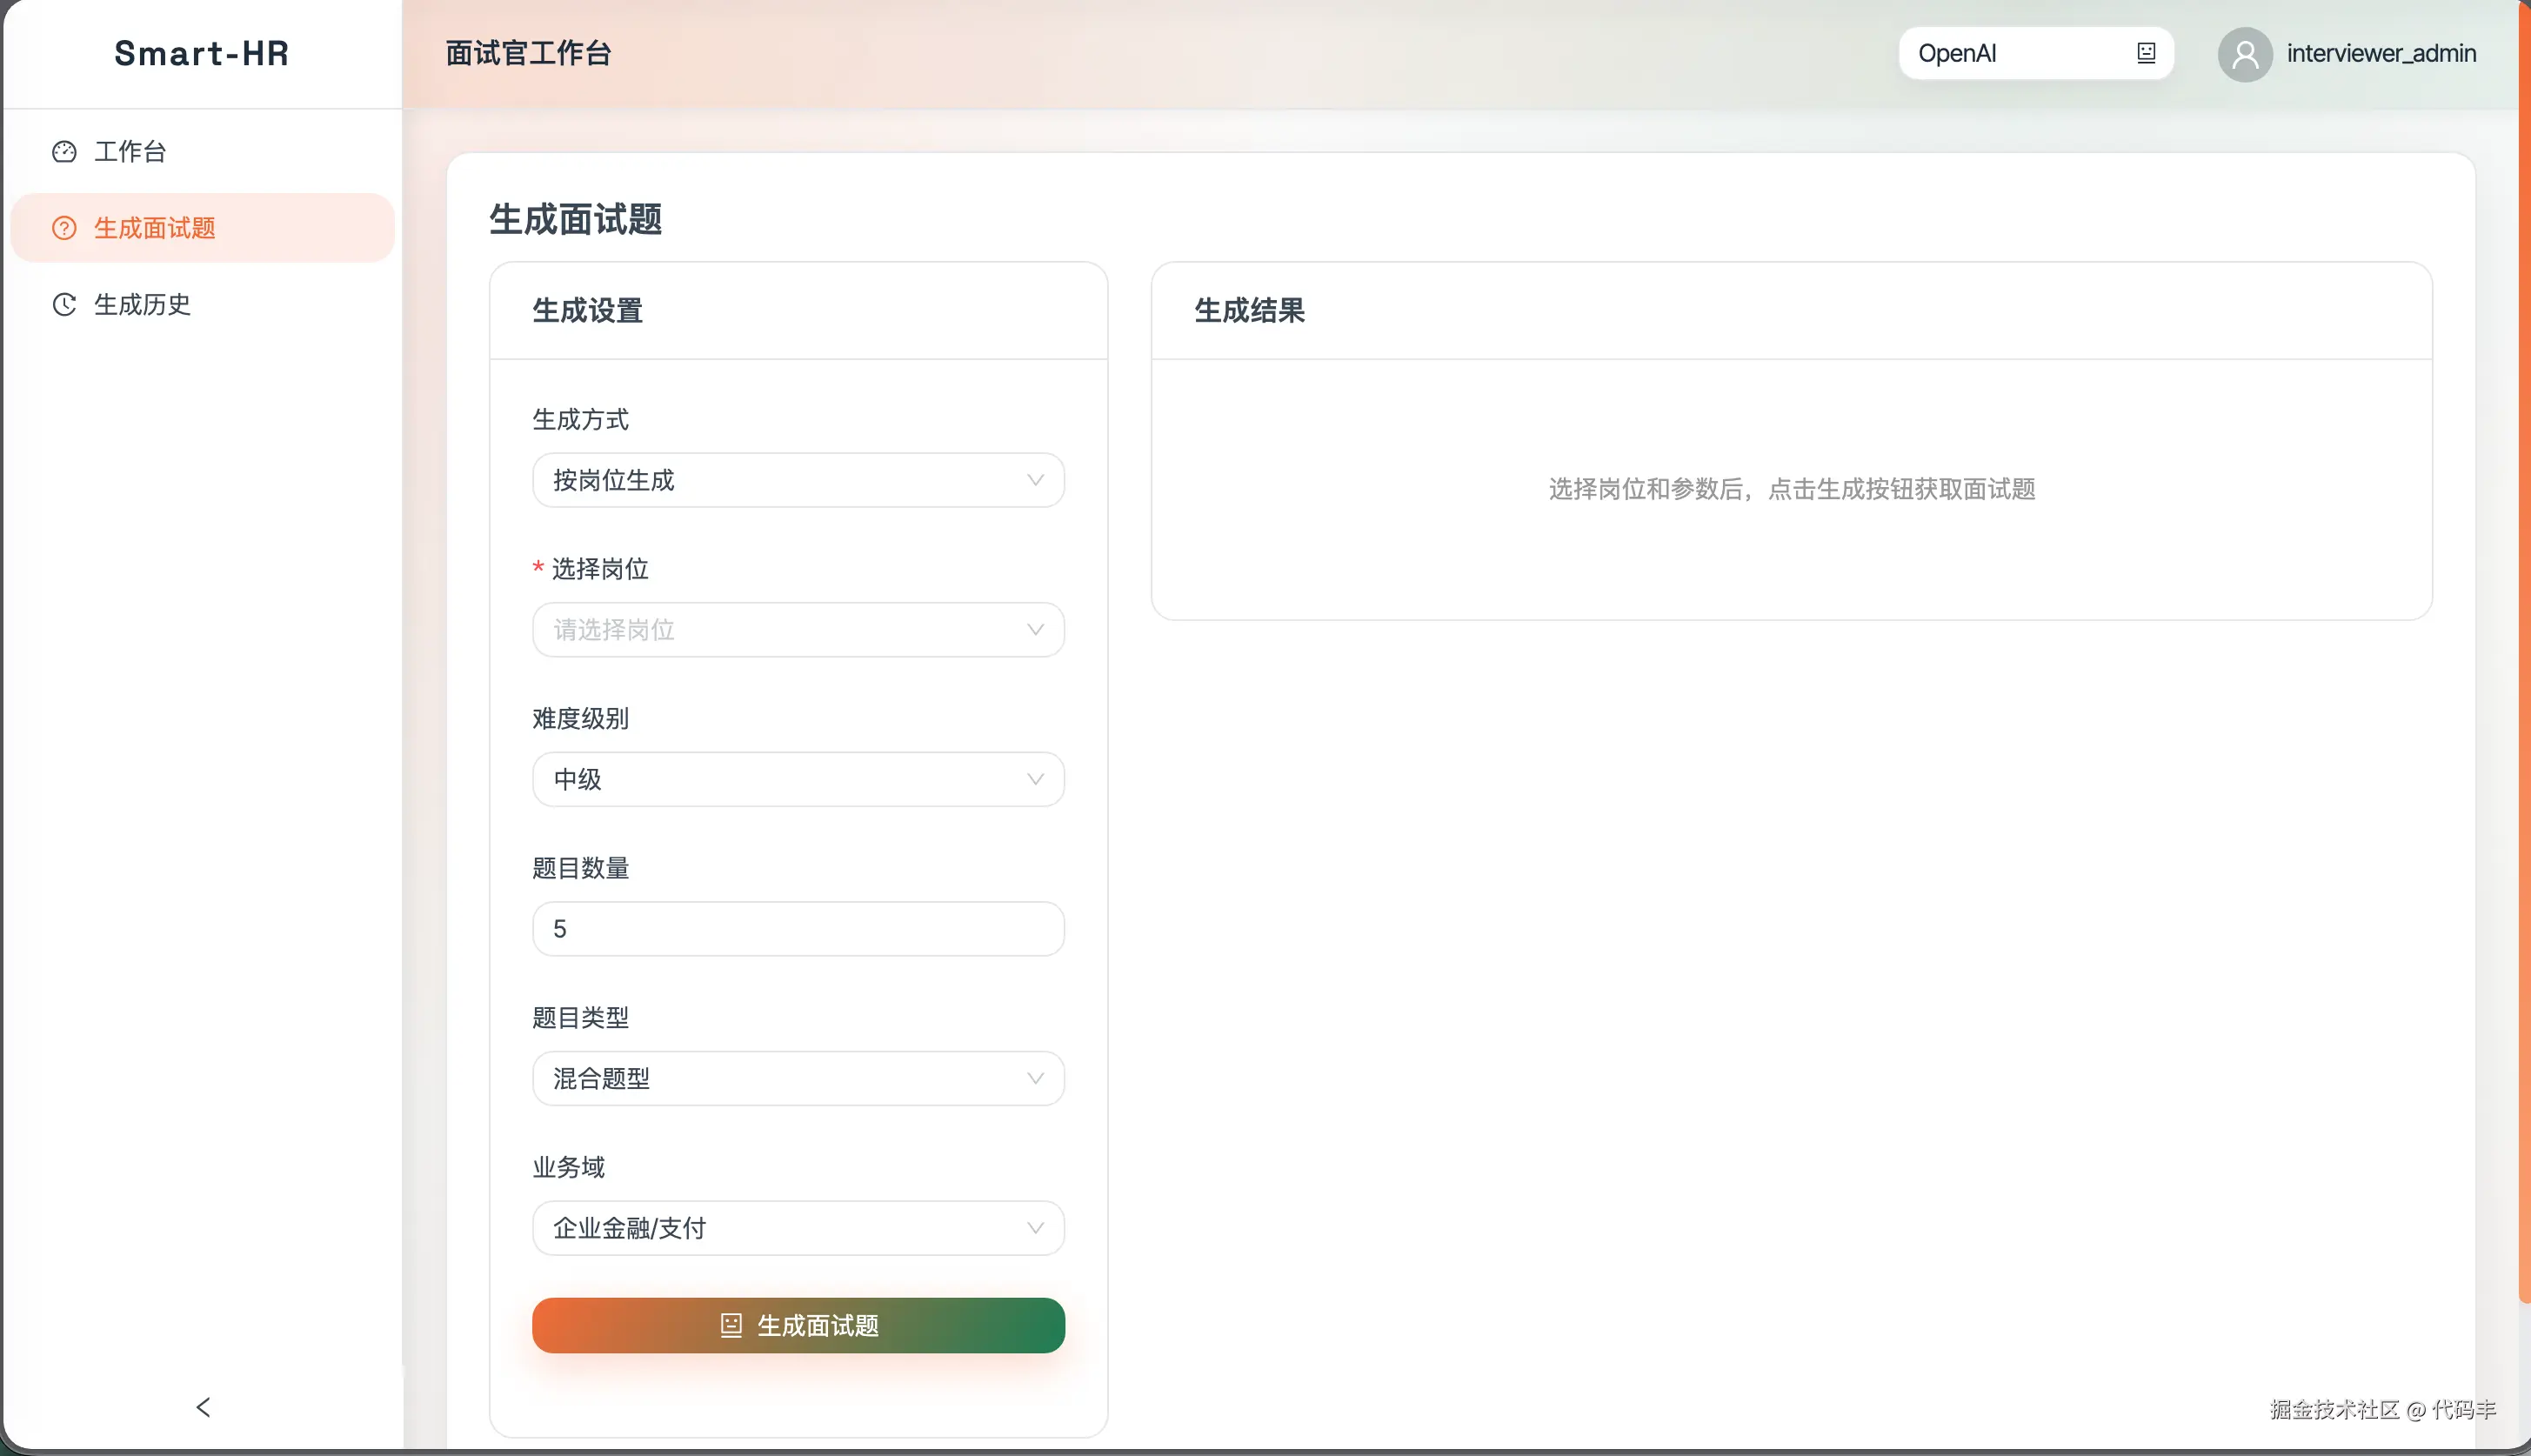Click the Smart-HR logo title
Screen dimensions: 2531x1456
point(202,53)
